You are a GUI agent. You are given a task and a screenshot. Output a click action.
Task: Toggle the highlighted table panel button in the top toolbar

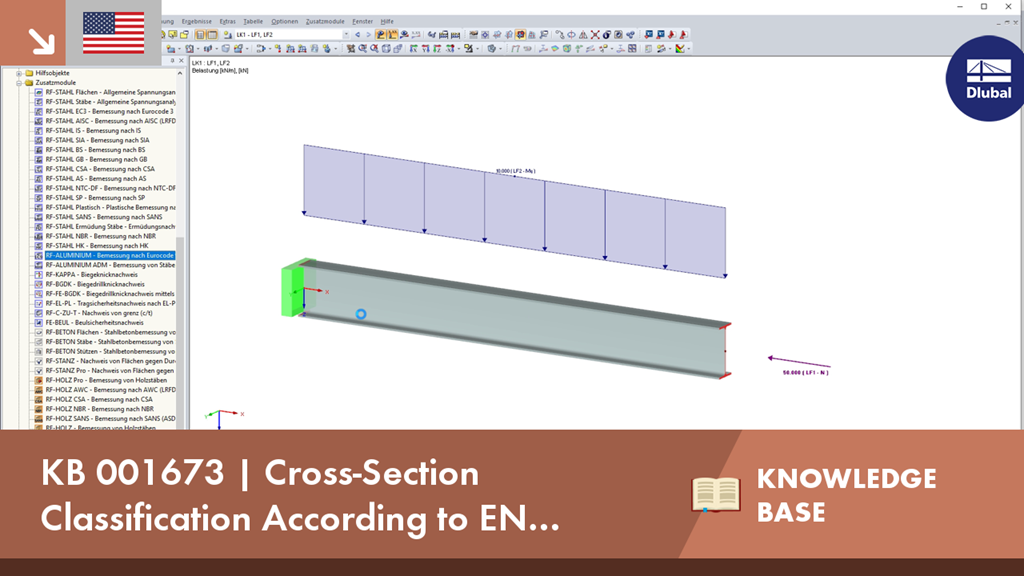pyautogui.click(x=212, y=35)
